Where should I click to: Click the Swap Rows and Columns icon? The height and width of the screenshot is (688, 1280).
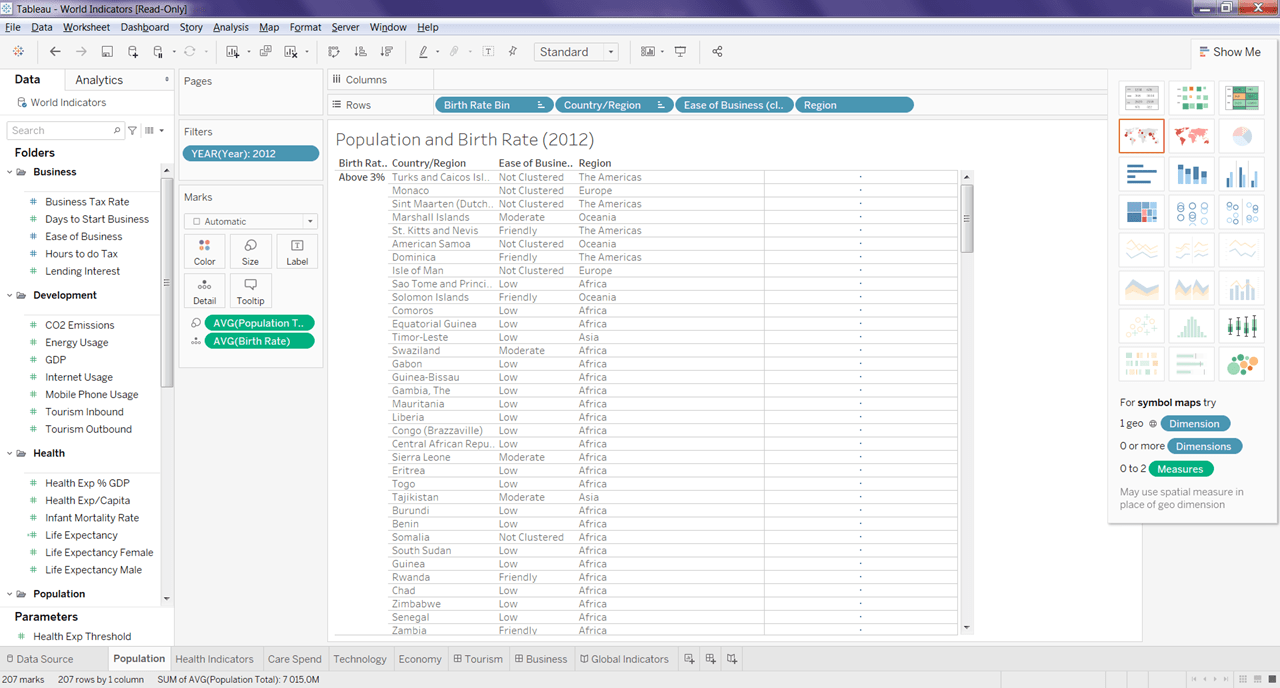(x=334, y=52)
